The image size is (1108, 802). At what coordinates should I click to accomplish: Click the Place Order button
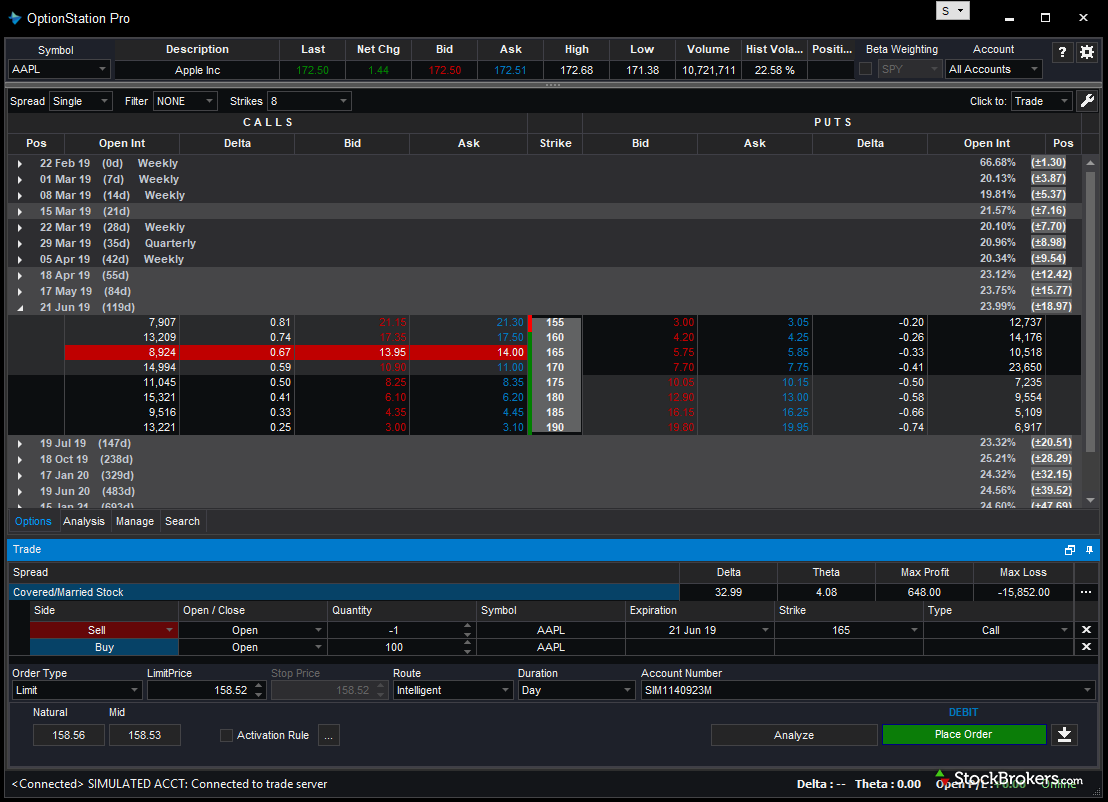[x=964, y=735]
